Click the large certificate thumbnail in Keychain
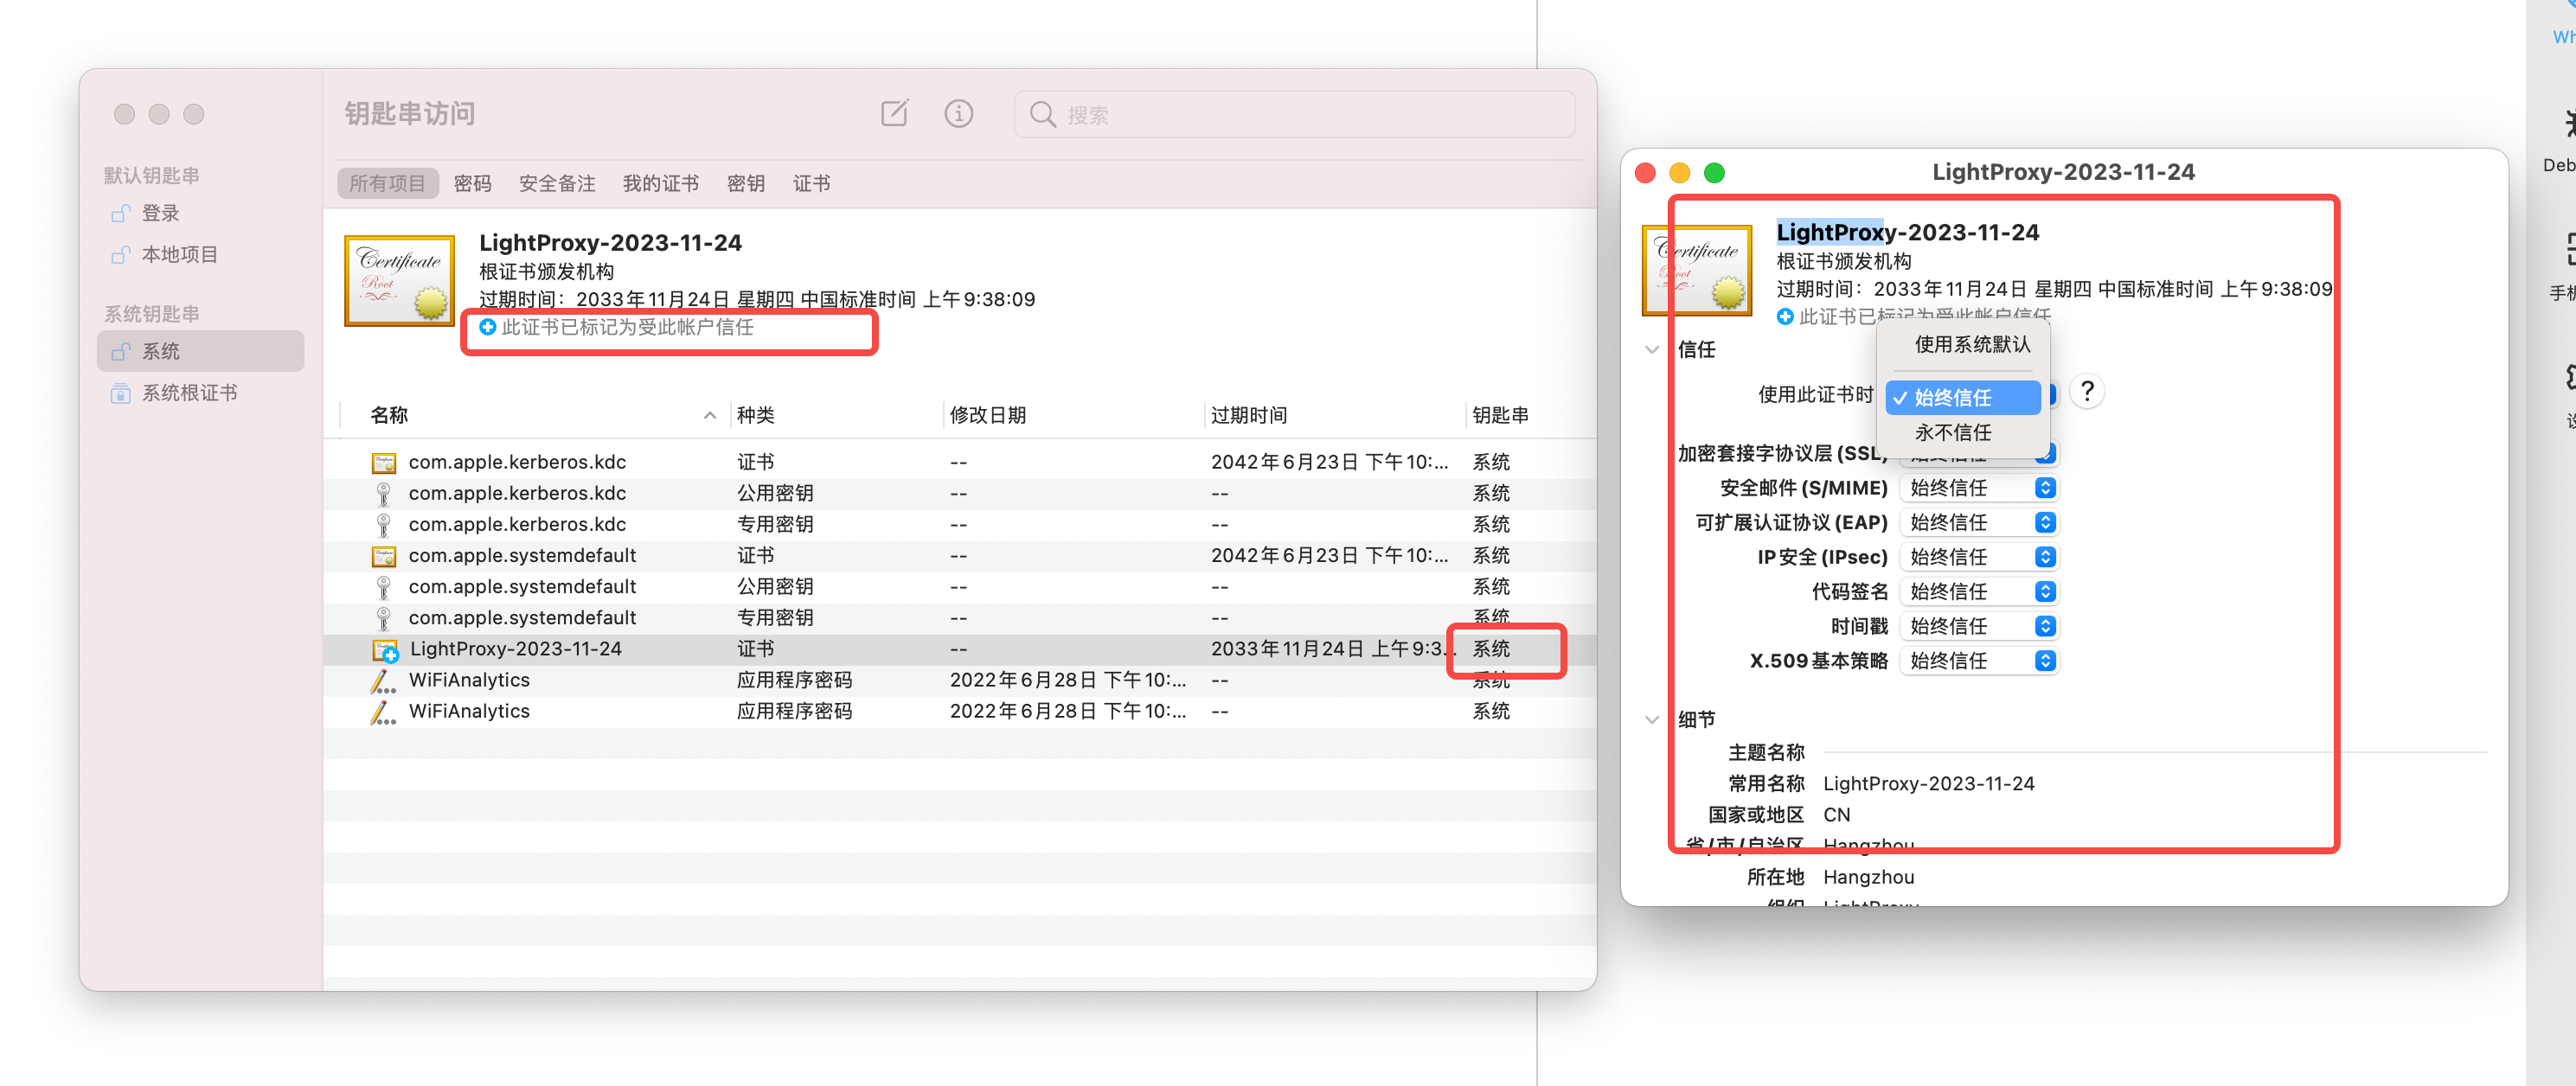The height and width of the screenshot is (1086, 2576). tap(399, 281)
